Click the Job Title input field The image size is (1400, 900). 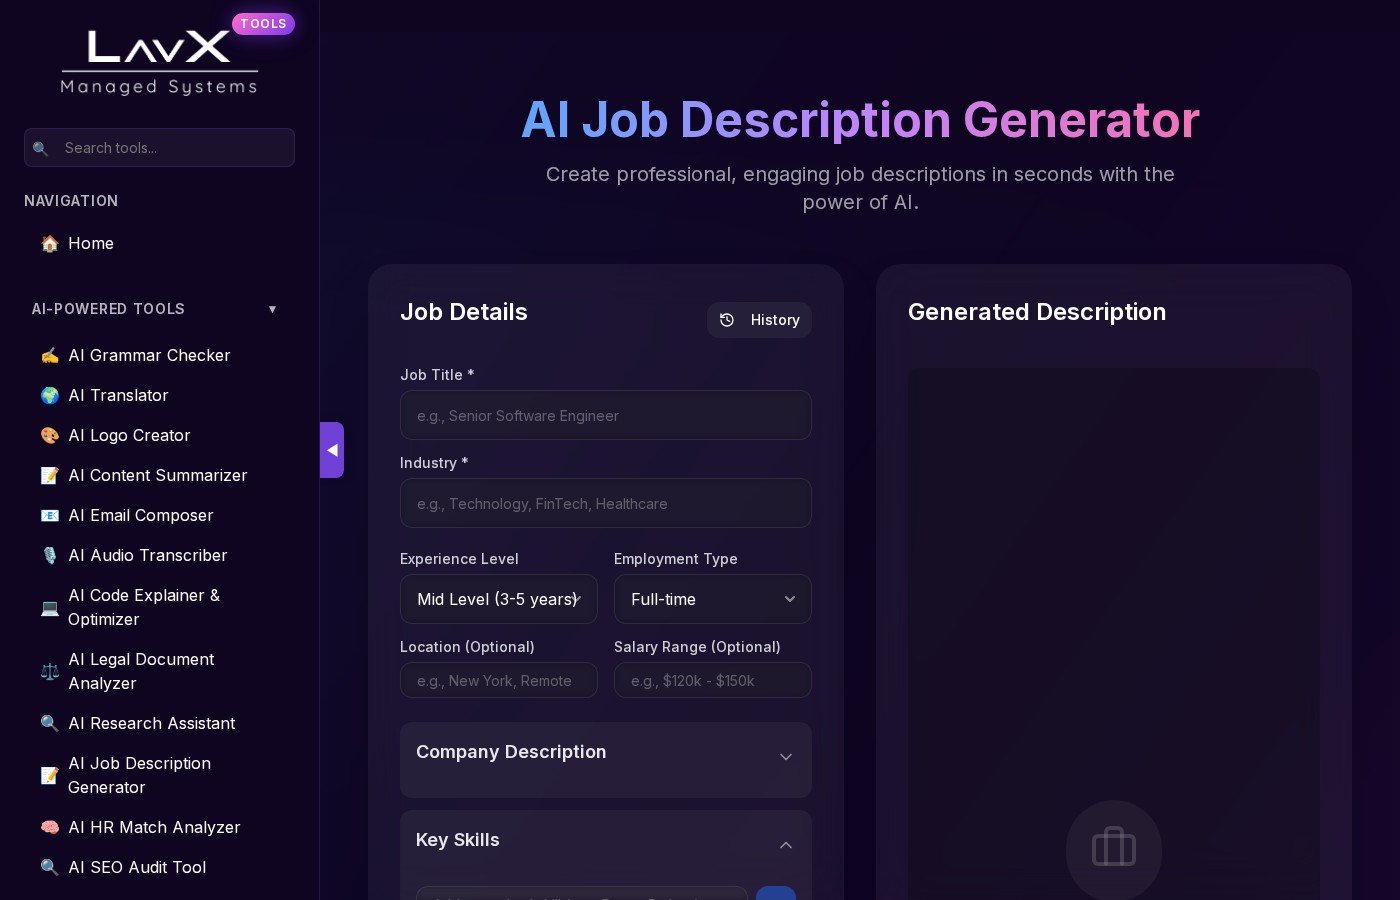coord(605,415)
